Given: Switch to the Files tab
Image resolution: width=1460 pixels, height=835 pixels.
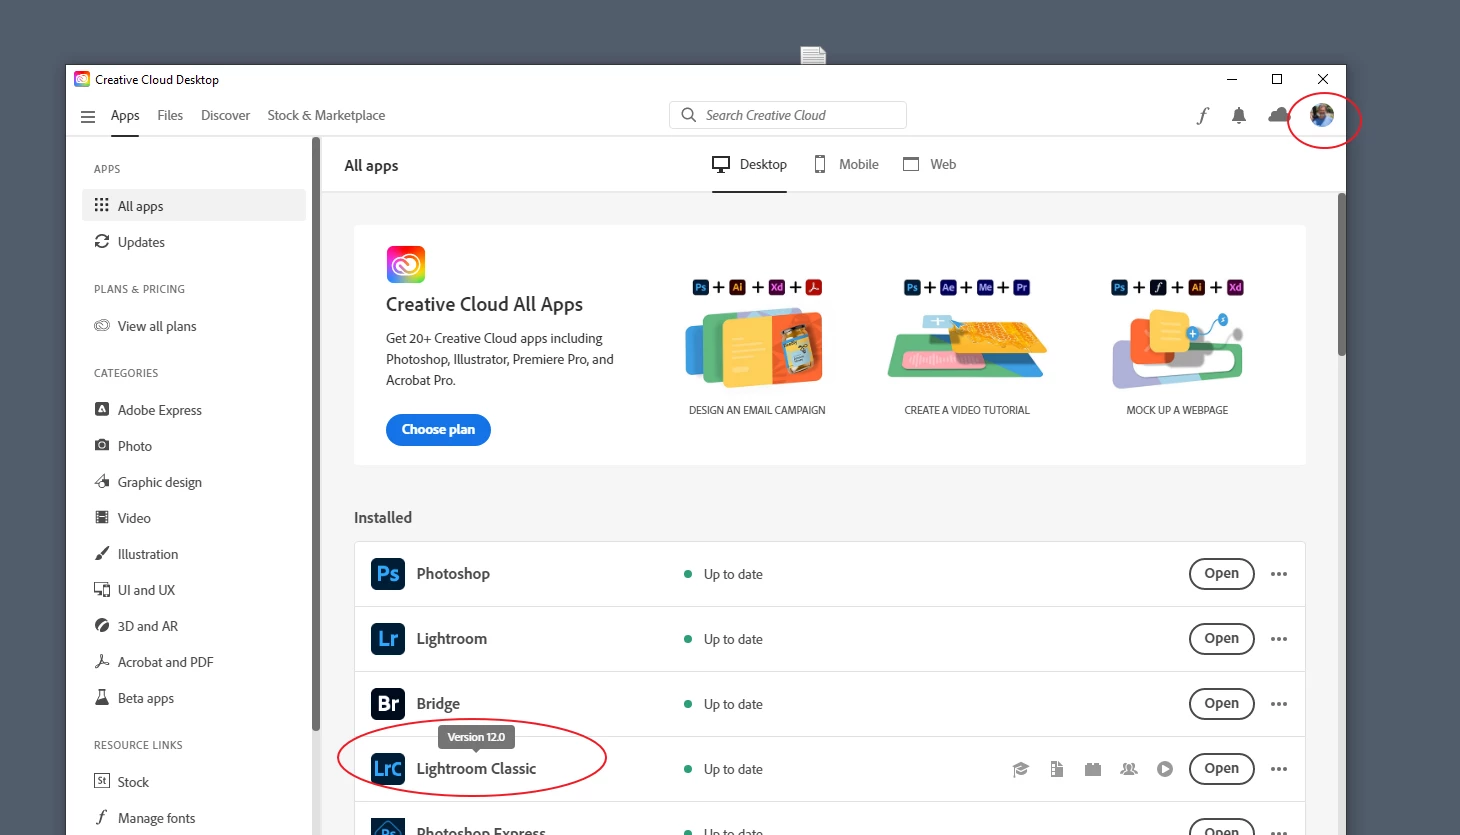Looking at the screenshot, I should tap(170, 116).
